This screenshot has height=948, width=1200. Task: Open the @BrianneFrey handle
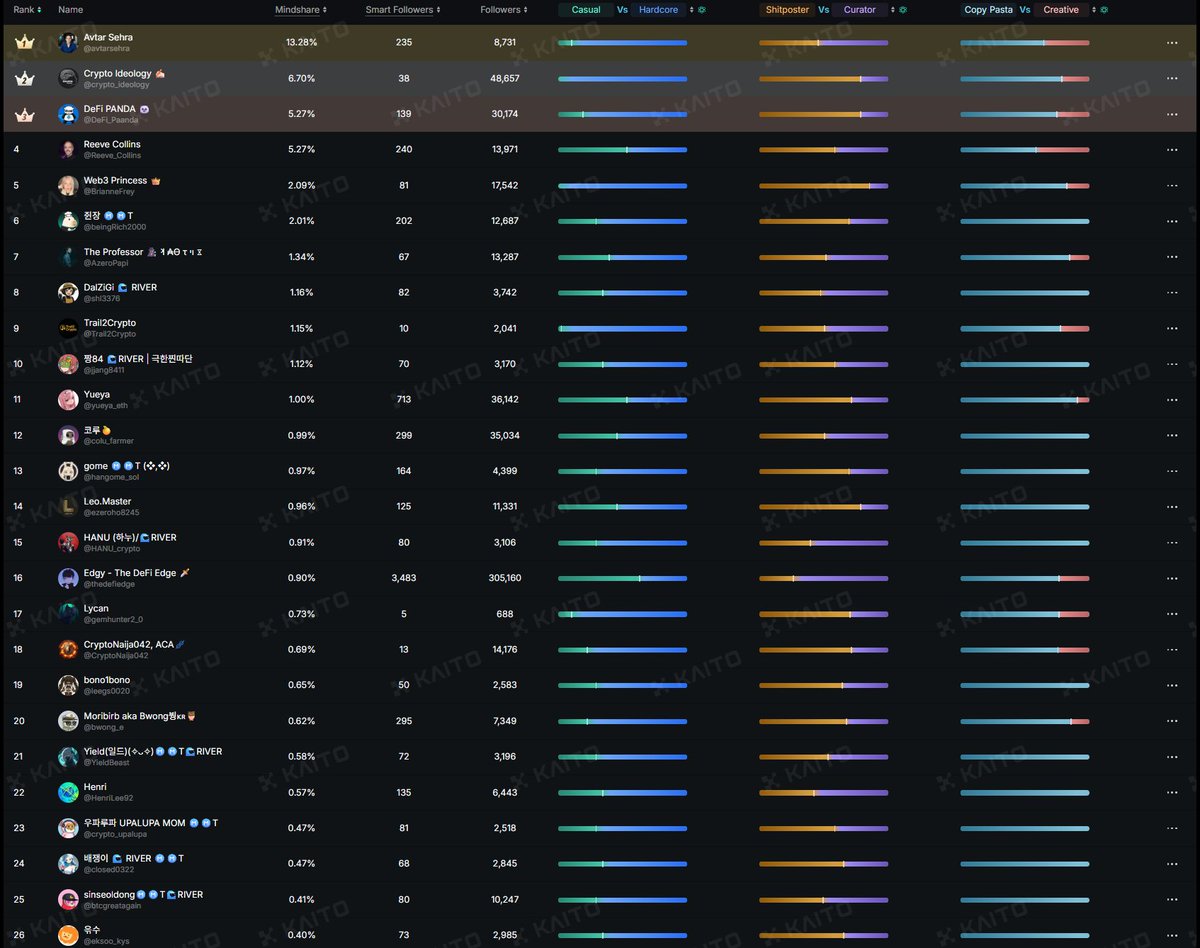tap(108, 192)
